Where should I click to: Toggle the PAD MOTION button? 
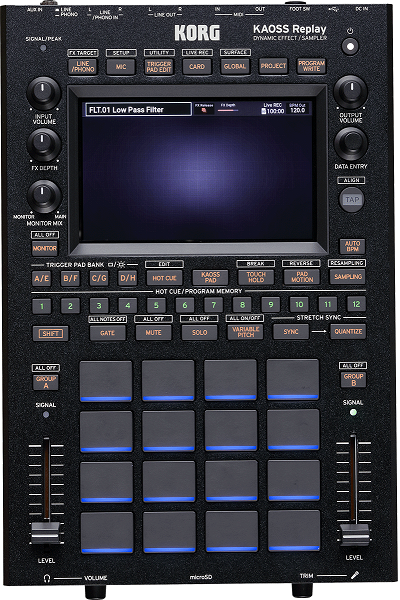(x=302, y=277)
